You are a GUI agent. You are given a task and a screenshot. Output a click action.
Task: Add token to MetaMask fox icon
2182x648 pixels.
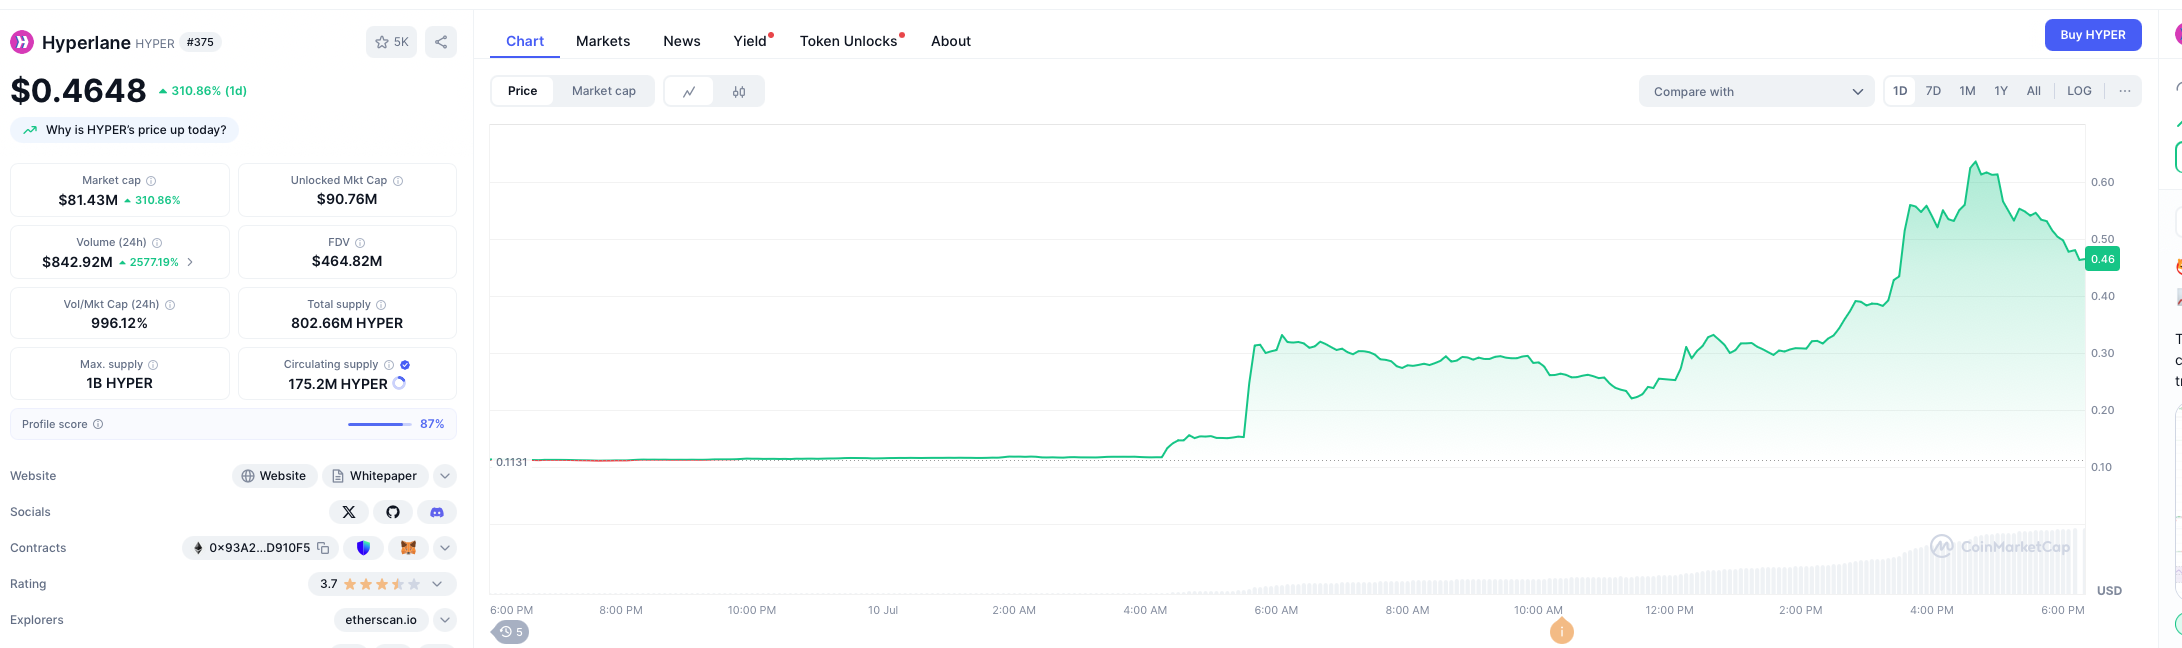point(408,548)
